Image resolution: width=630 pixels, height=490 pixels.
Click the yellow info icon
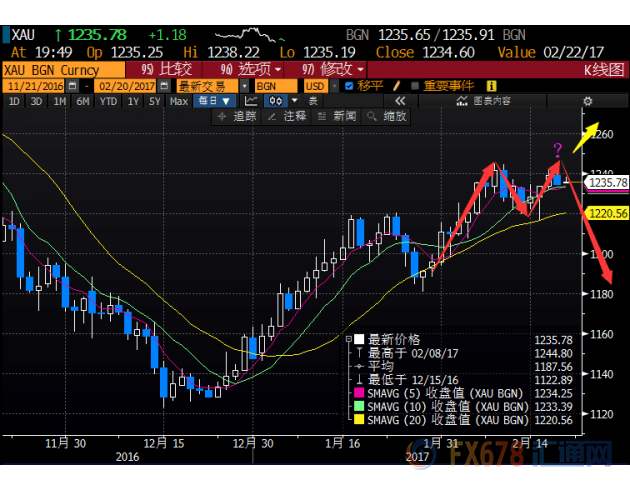tap(491, 86)
